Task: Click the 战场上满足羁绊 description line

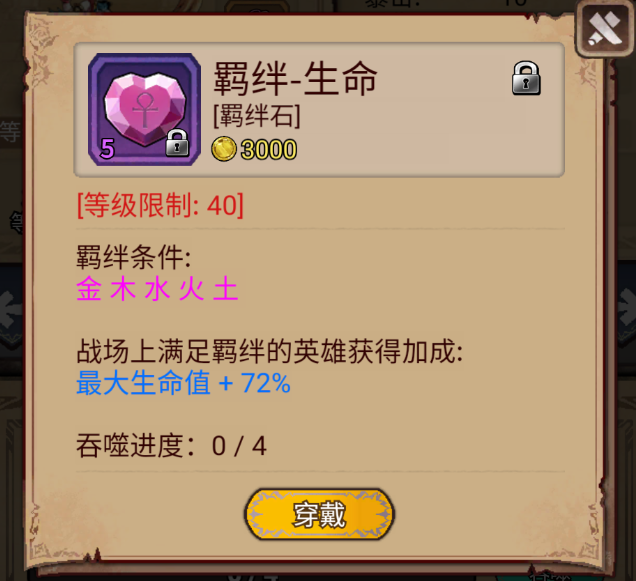Action: point(269,351)
